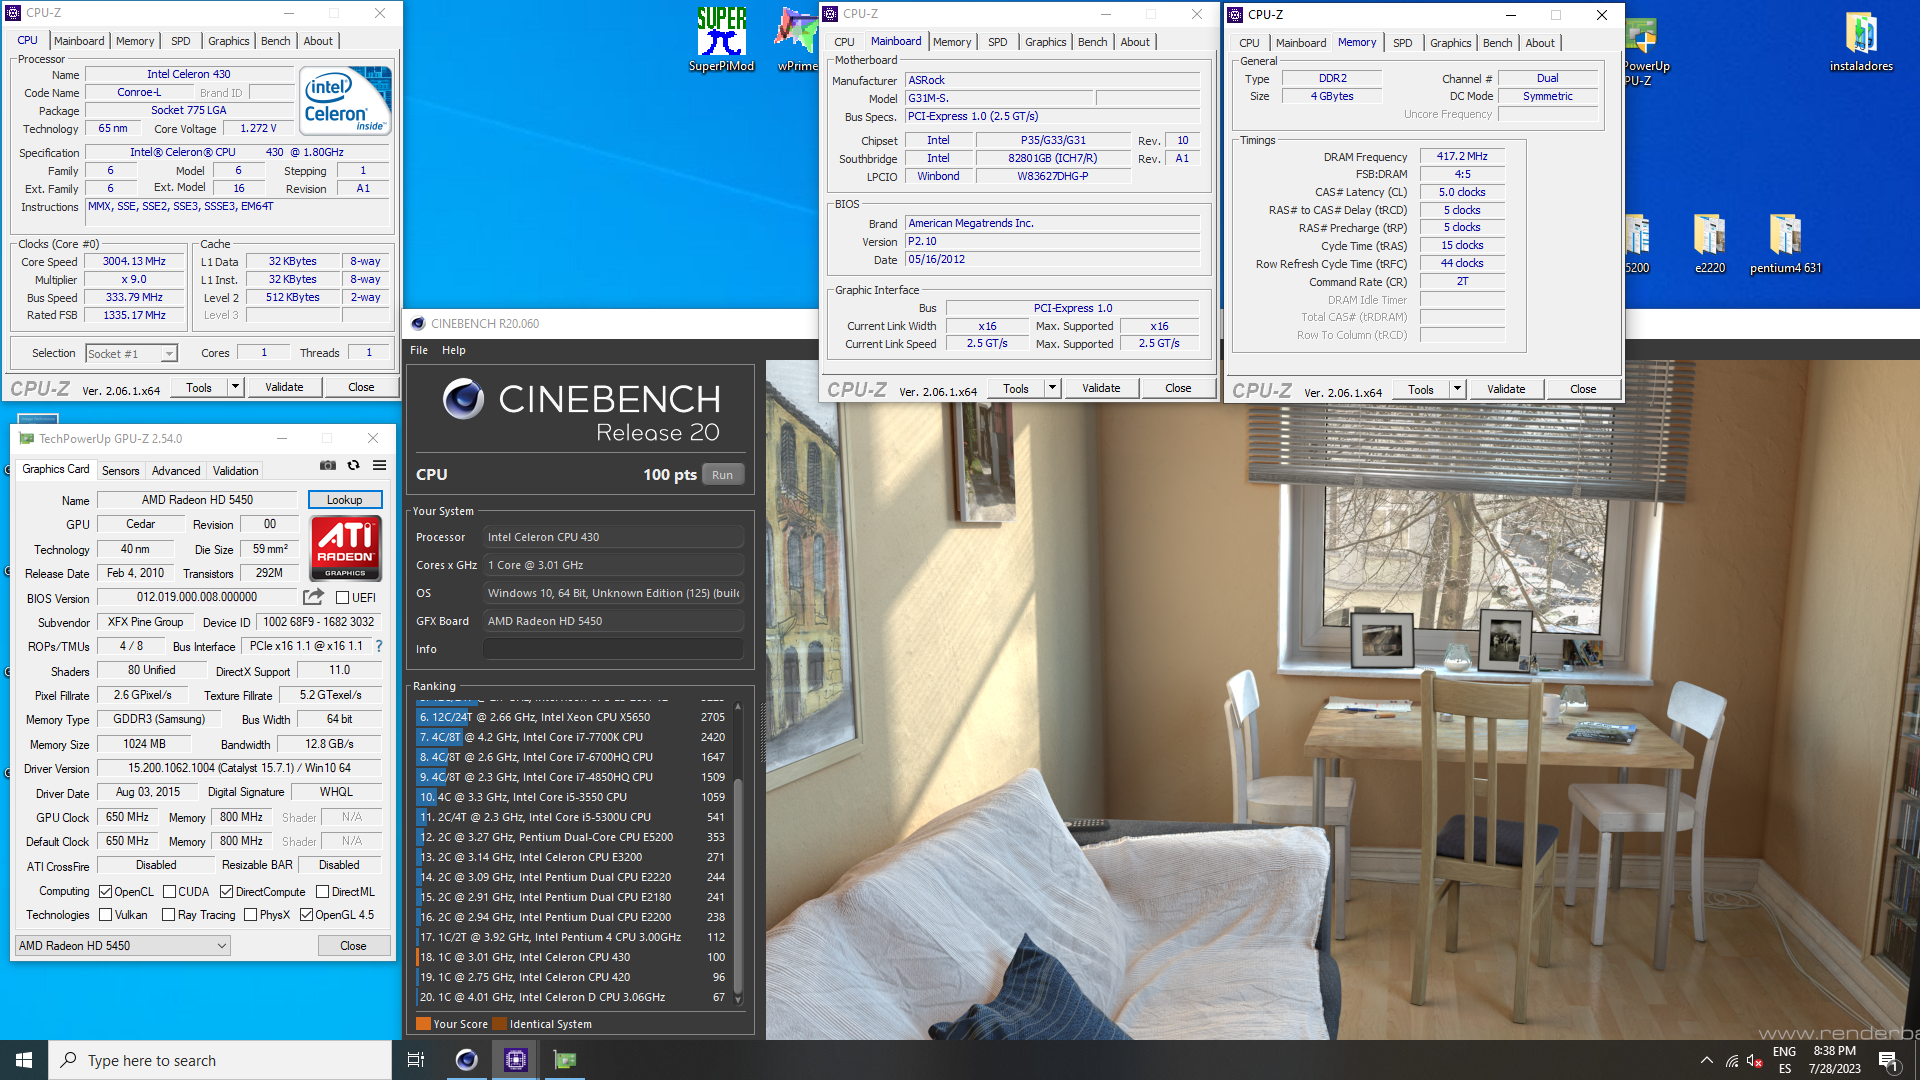Show hidden system tray icons

(1706, 1060)
